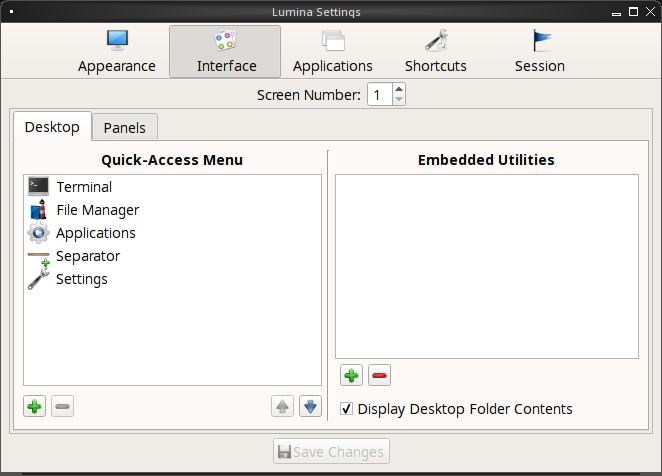Remove embedded utility with red minus
Viewport: 662px width, 476px height.
tap(380, 375)
